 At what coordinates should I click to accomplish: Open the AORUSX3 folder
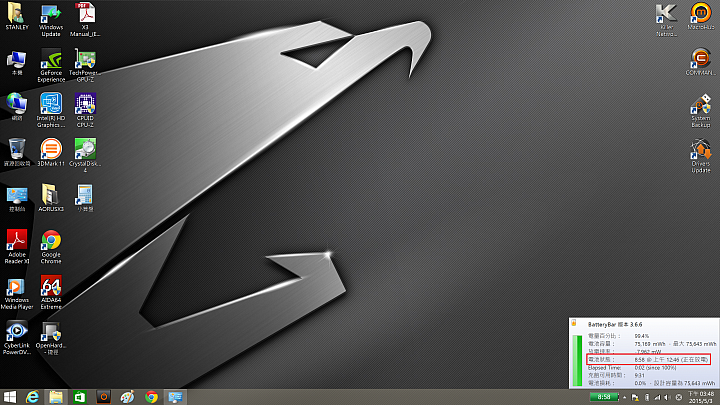(51, 198)
